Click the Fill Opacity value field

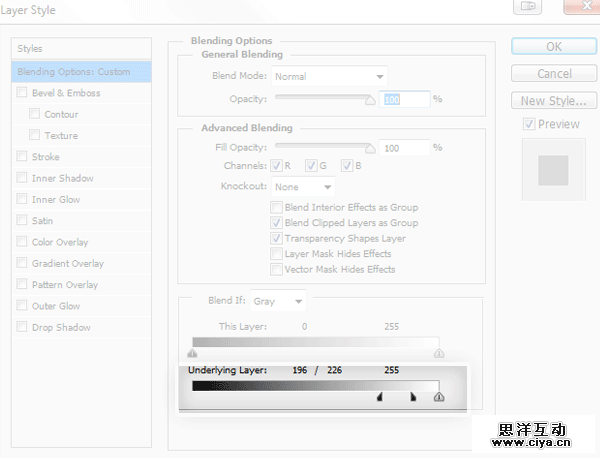(x=404, y=148)
